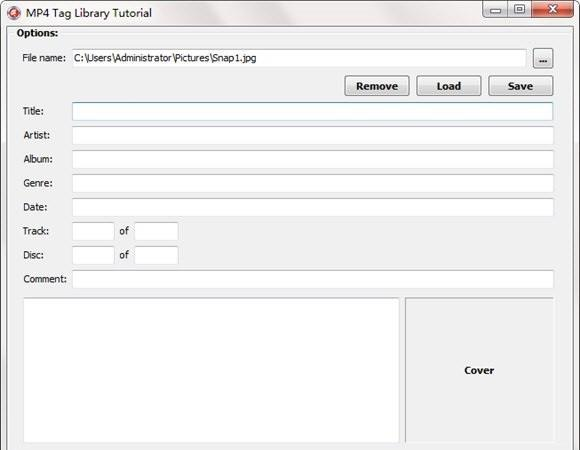Click the 'Title:' label
580x450 pixels.
point(33,111)
